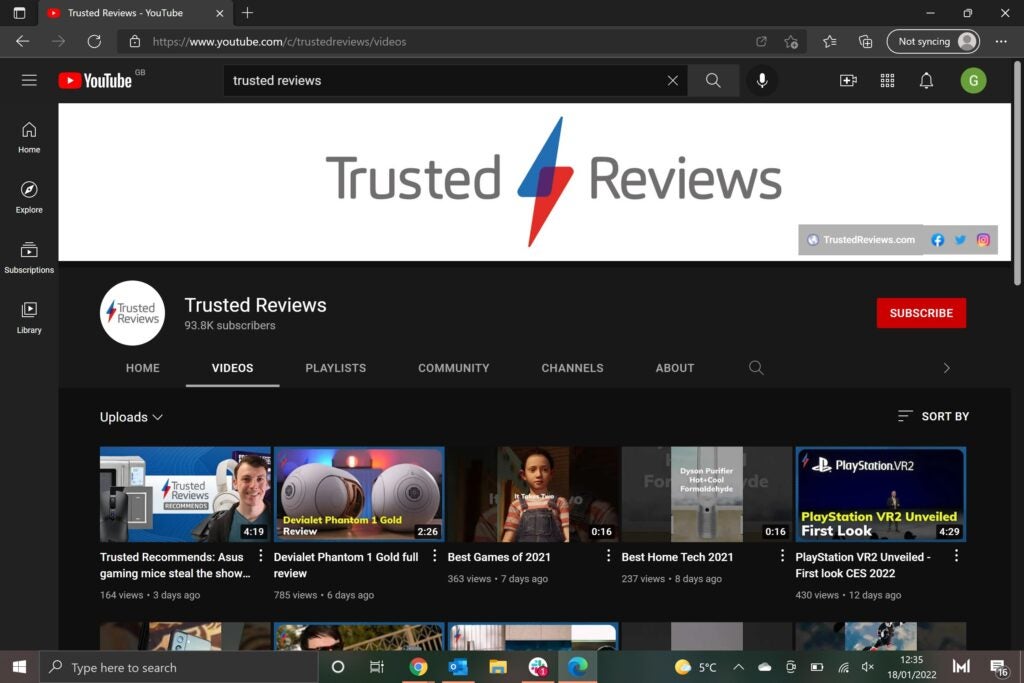Screen dimensions: 1024x683
Task: Open the Community tab
Action: coord(454,368)
